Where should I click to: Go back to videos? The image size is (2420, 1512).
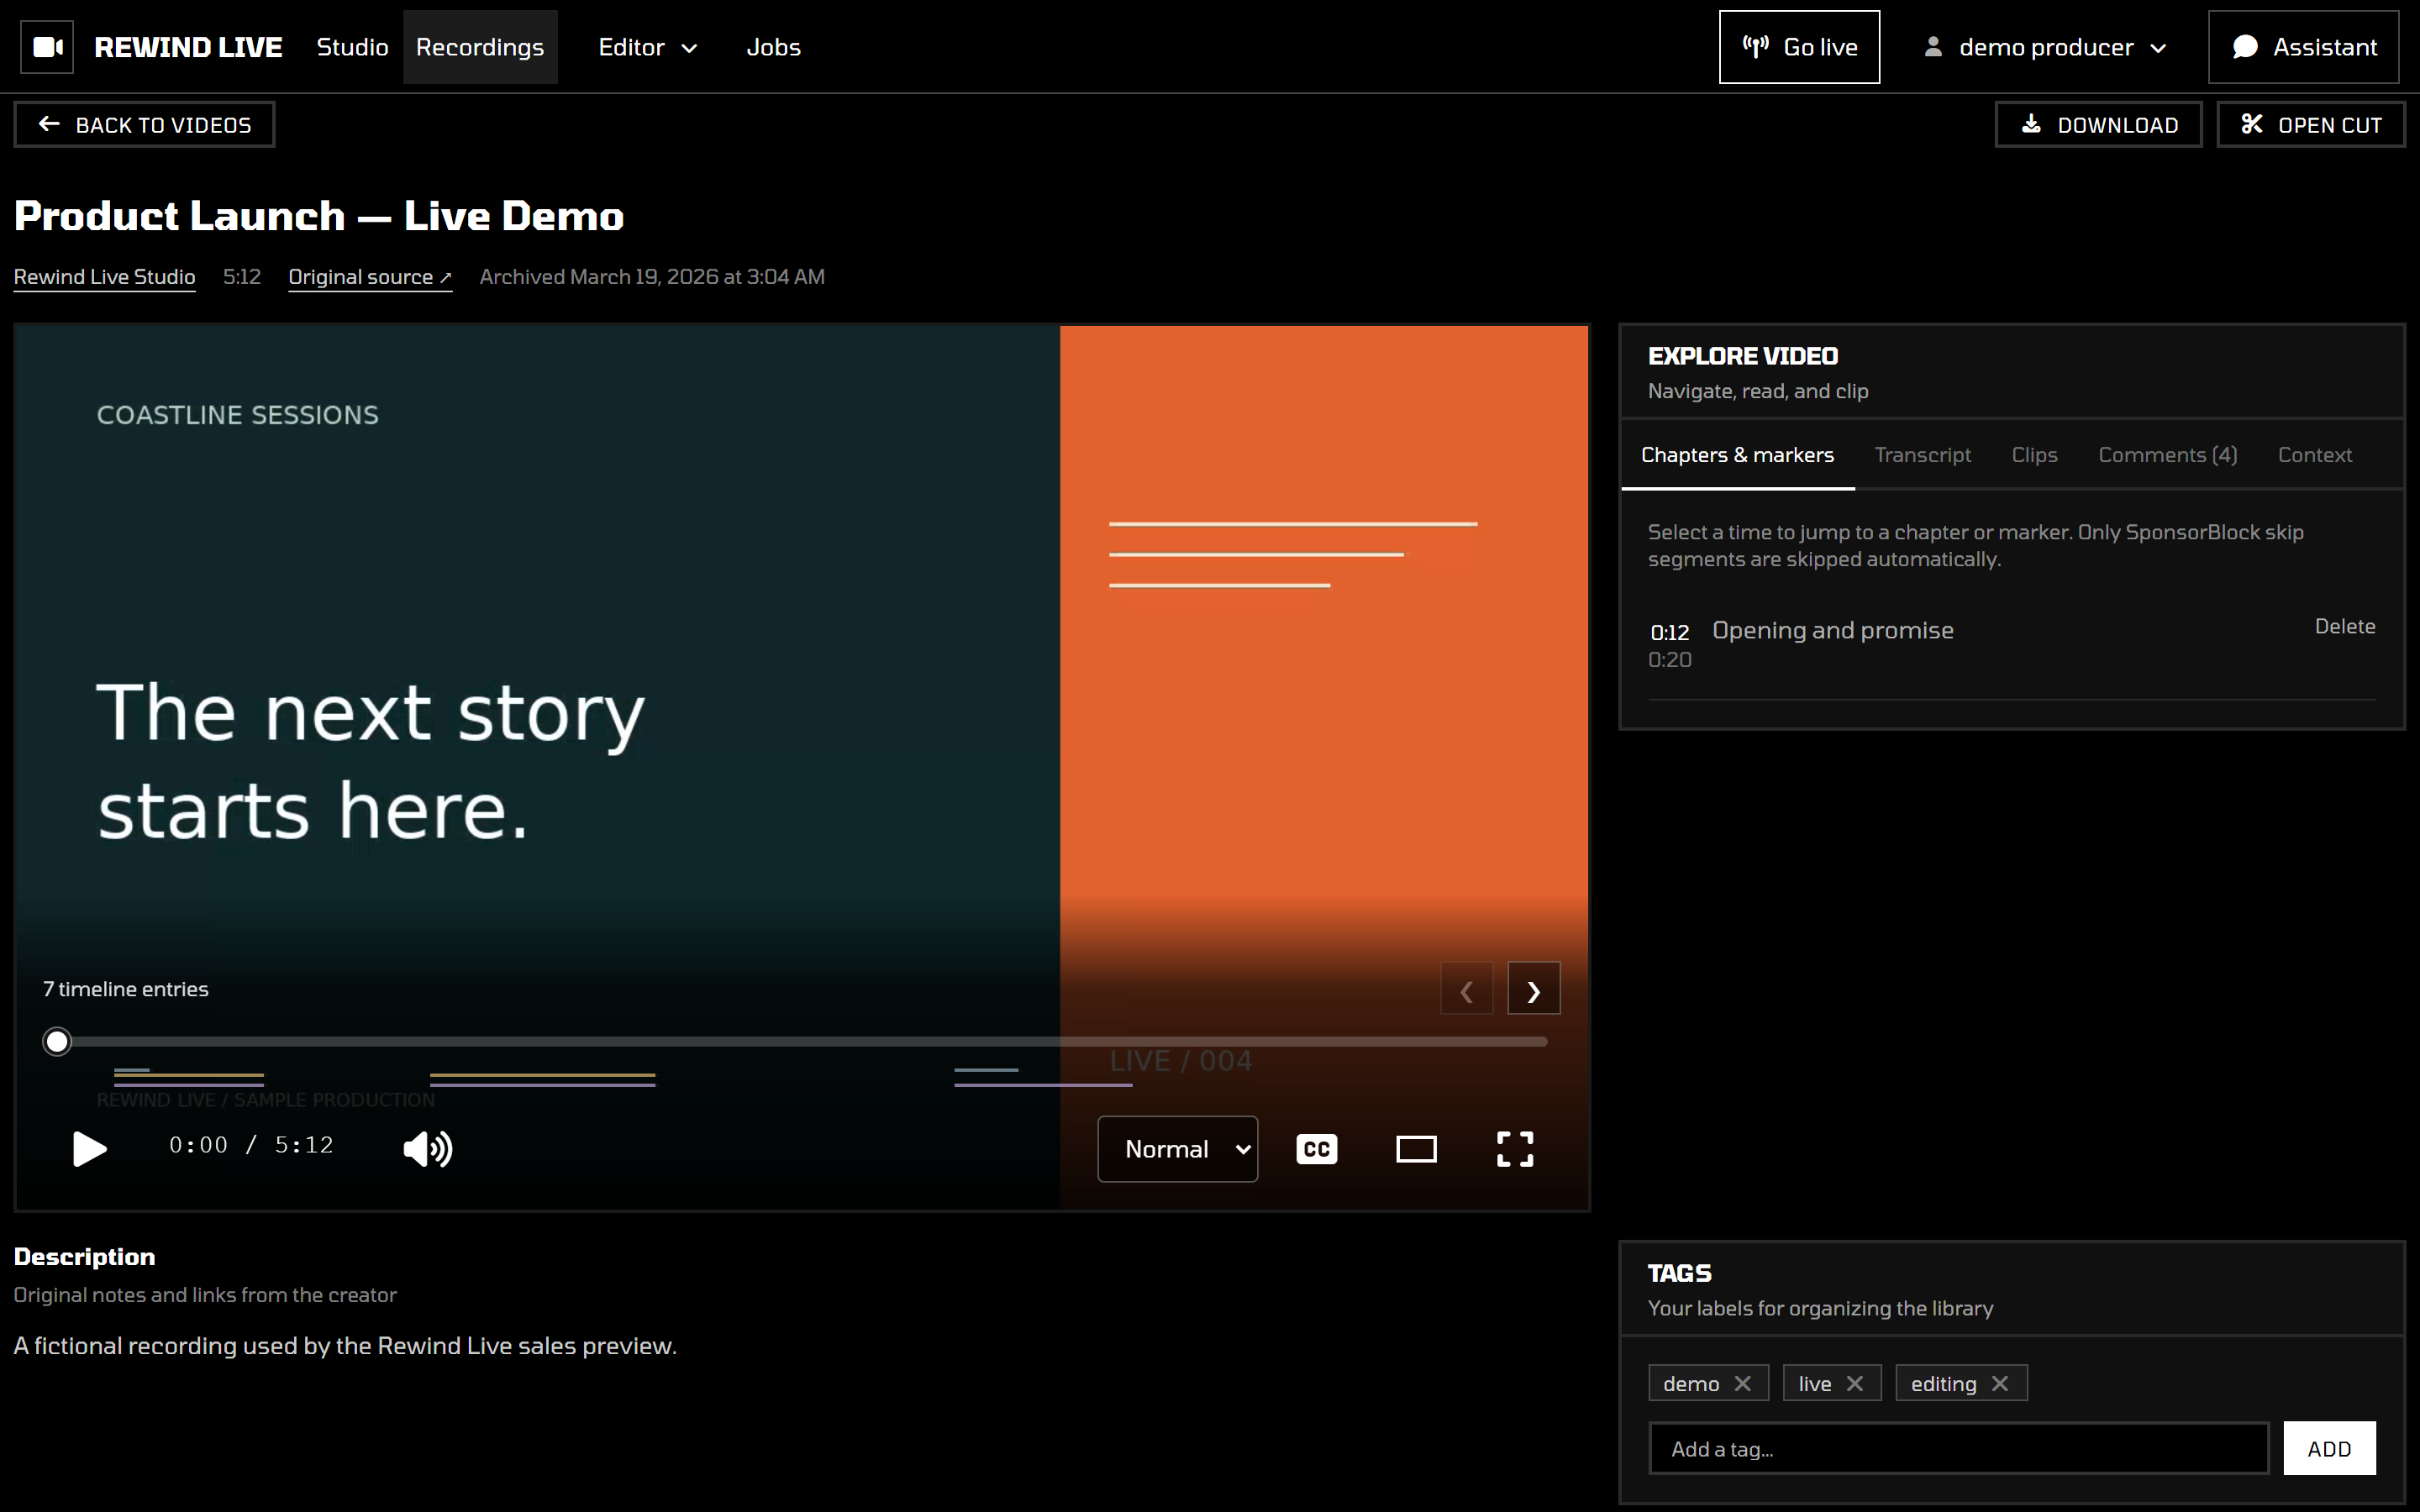click(144, 125)
